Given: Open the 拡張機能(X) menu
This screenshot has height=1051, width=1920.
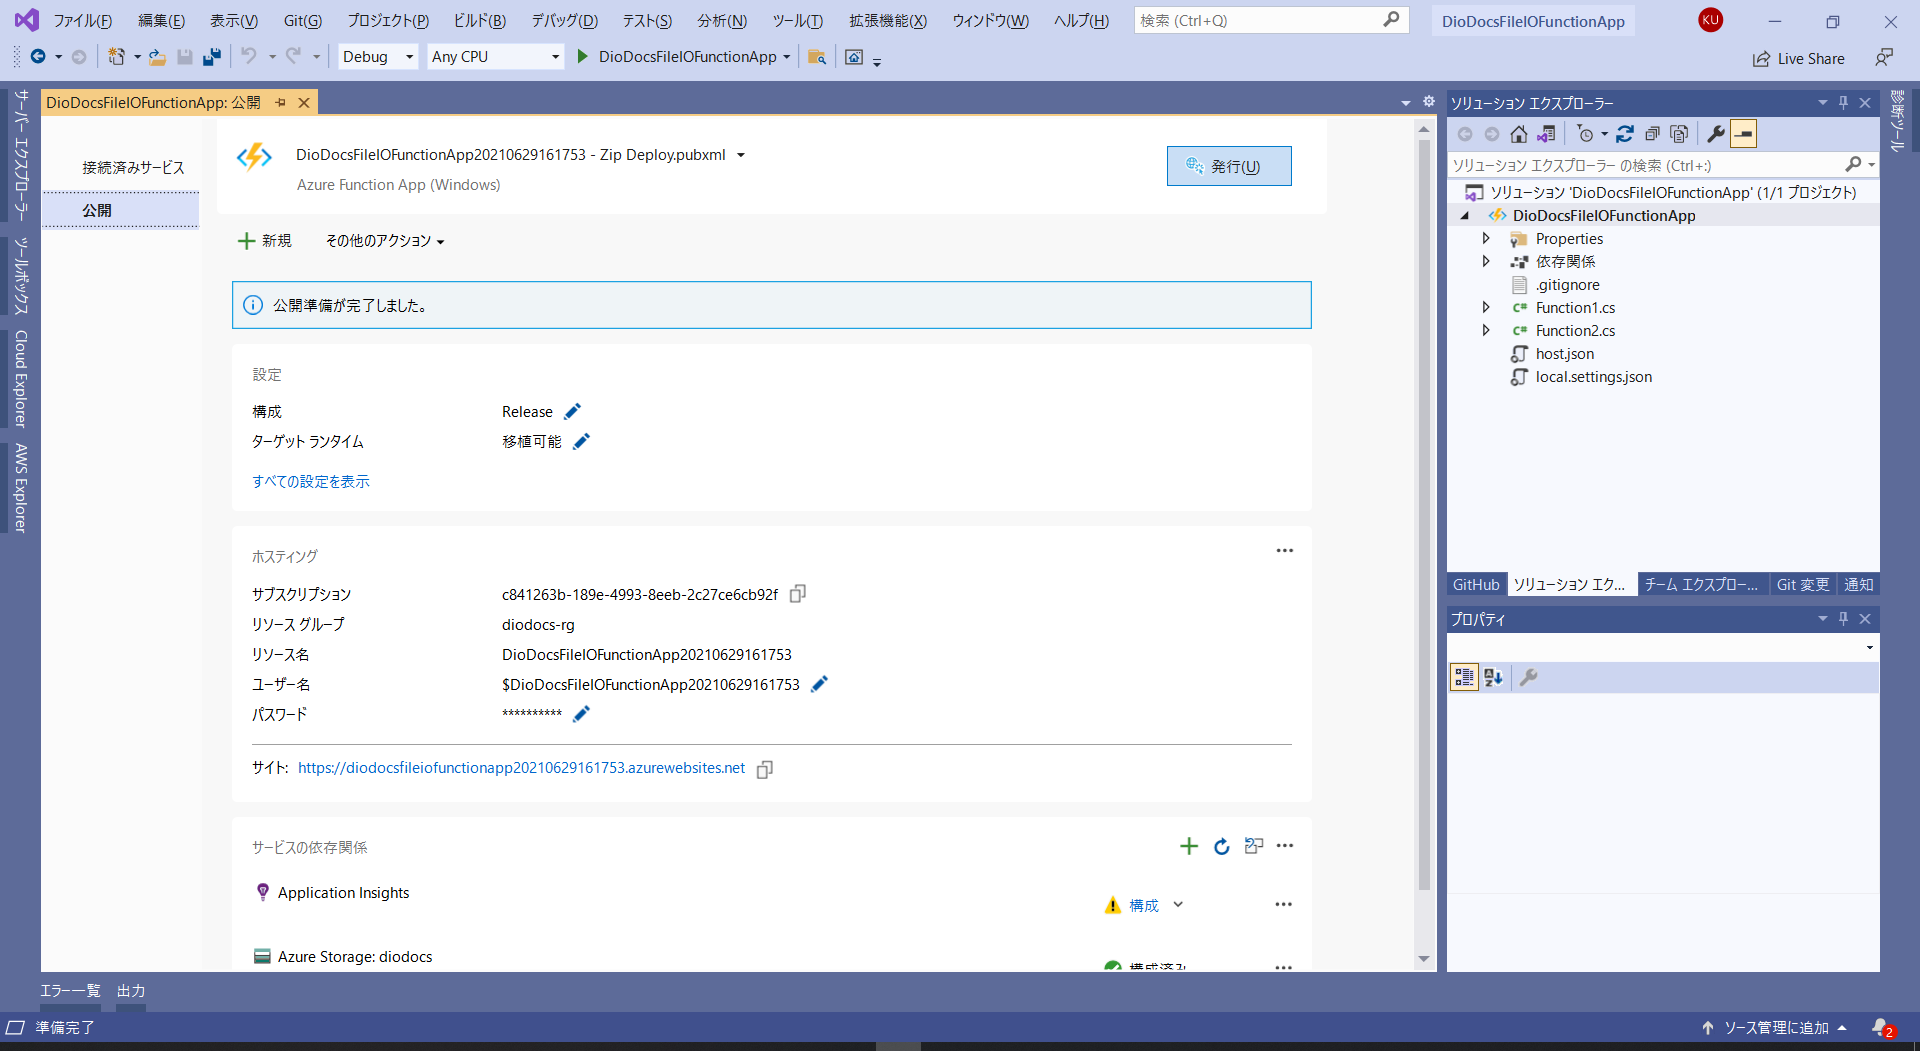Looking at the screenshot, I should [x=888, y=21].
